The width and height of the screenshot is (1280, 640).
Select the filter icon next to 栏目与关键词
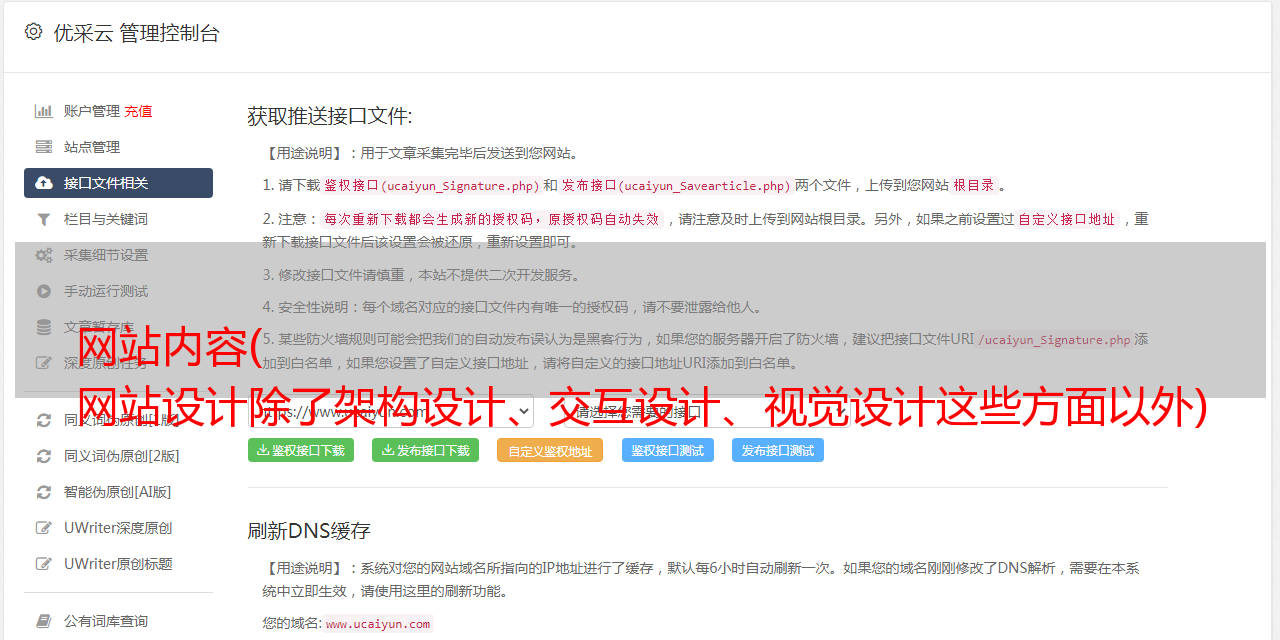44,219
